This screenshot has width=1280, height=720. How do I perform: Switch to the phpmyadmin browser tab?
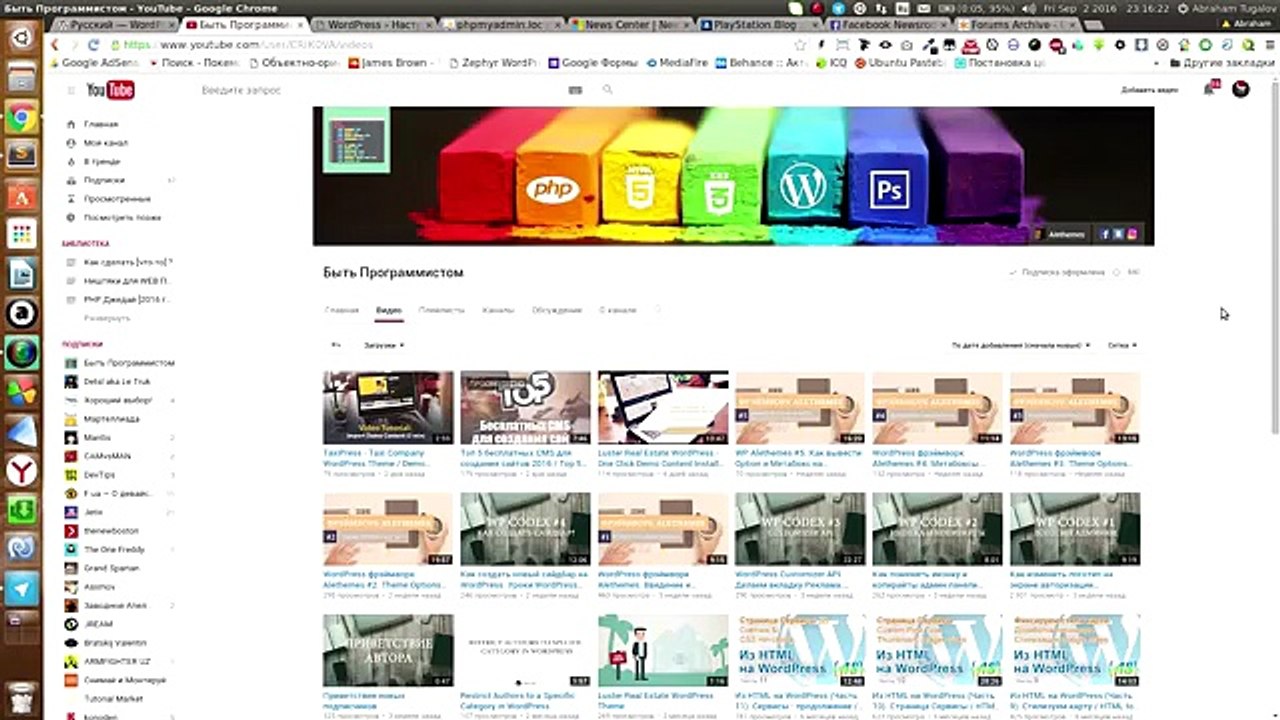click(500, 23)
